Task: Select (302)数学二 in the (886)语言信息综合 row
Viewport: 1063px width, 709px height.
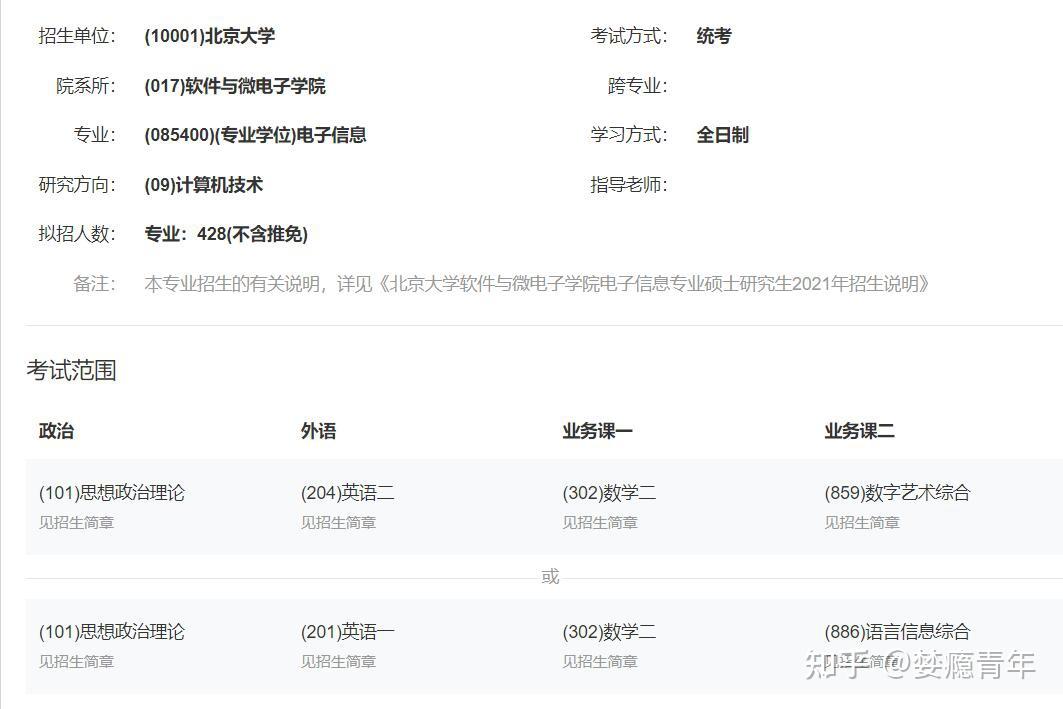Action: coord(609,632)
